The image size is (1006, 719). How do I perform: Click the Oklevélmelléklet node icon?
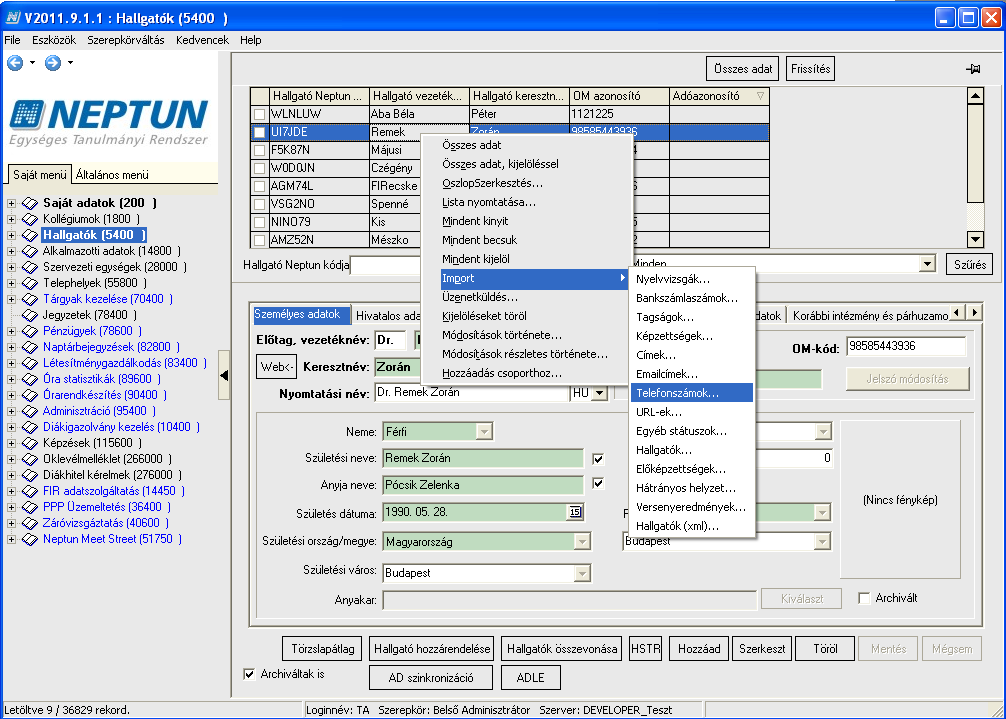(30, 460)
